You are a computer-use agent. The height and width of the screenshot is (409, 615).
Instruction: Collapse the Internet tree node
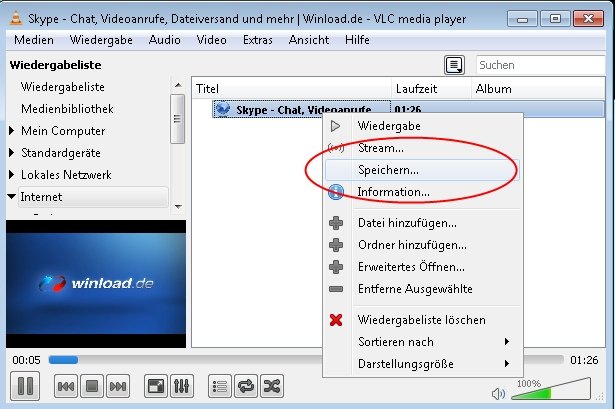point(12,196)
